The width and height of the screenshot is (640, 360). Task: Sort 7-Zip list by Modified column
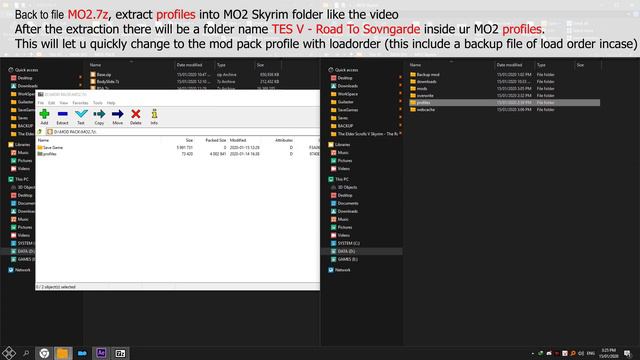[x=238, y=140]
